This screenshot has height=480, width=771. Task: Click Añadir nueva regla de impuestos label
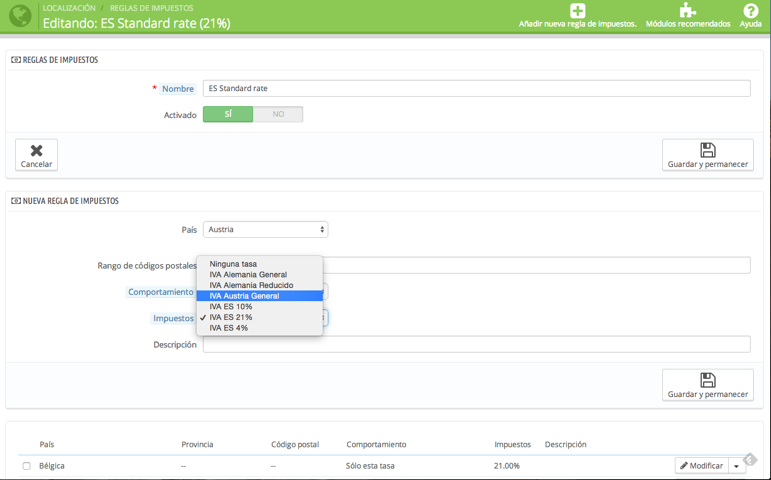[x=578, y=24]
